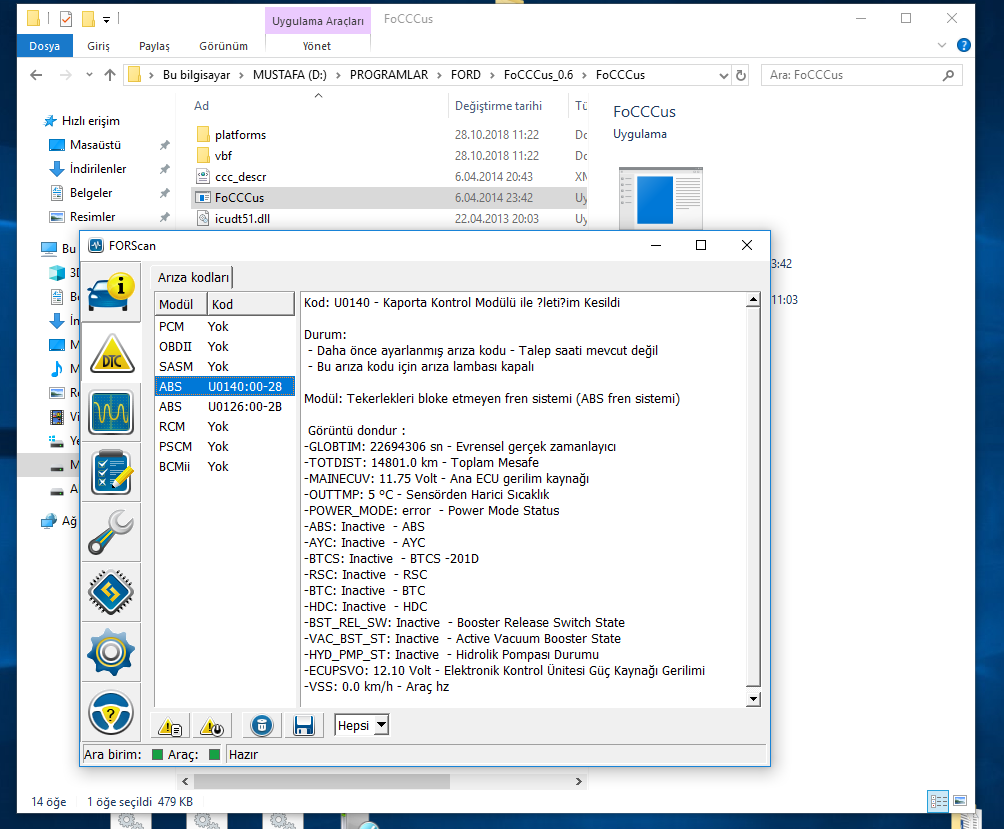
Task: Select the RCM module row
Action: pyautogui.click(x=224, y=426)
